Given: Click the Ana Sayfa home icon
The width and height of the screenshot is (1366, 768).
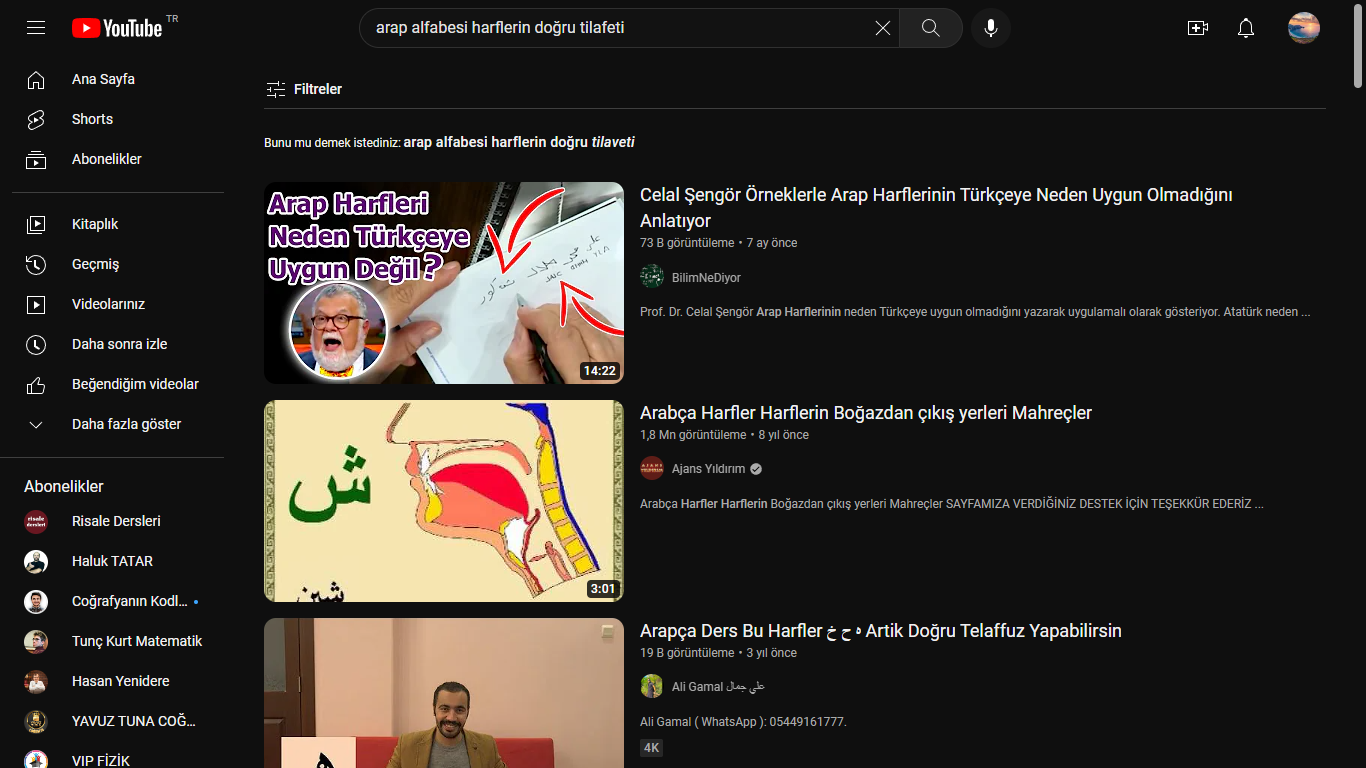Looking at the screenshot, I should pyautogui.click(x=36, y=79).
